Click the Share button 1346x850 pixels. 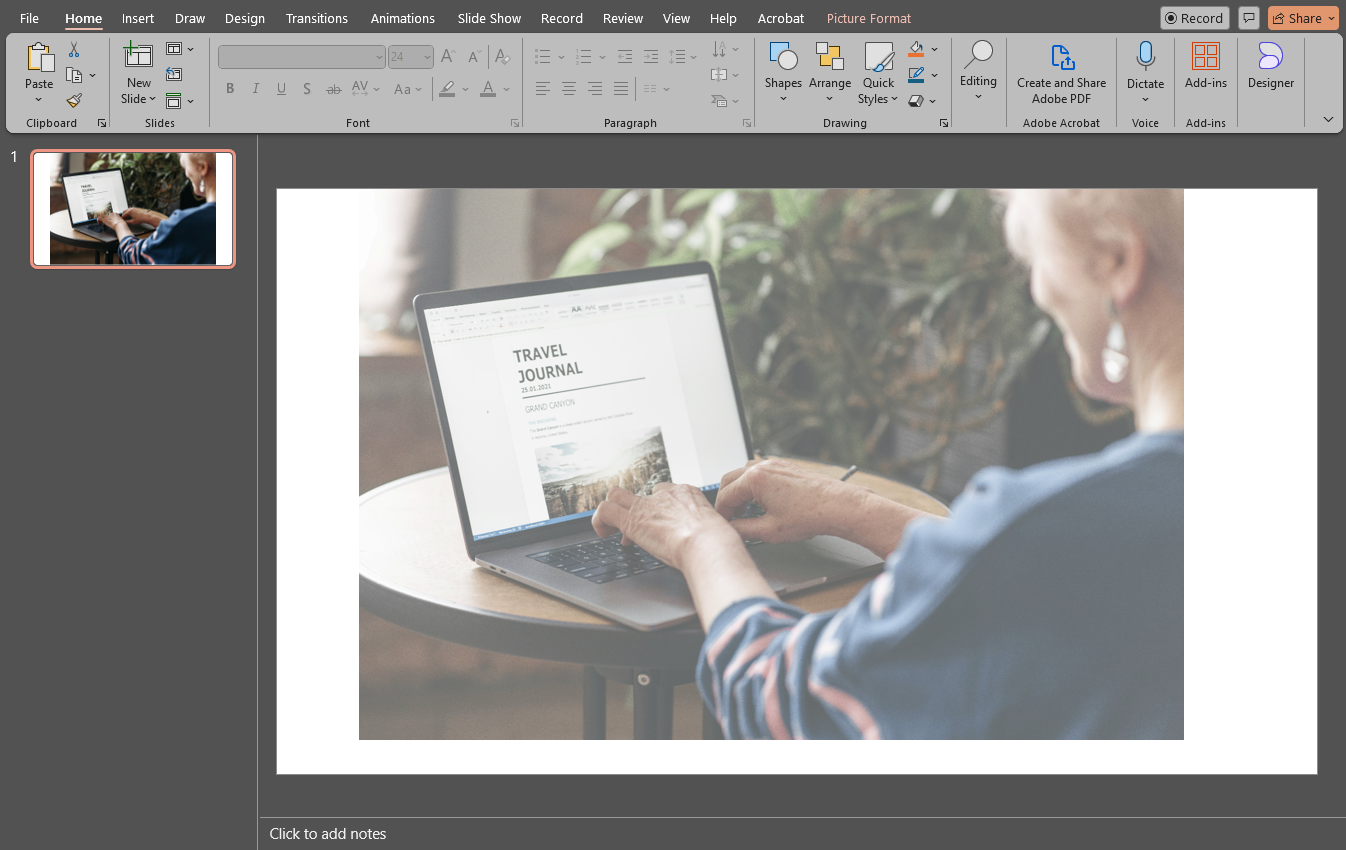point(1303,18)
